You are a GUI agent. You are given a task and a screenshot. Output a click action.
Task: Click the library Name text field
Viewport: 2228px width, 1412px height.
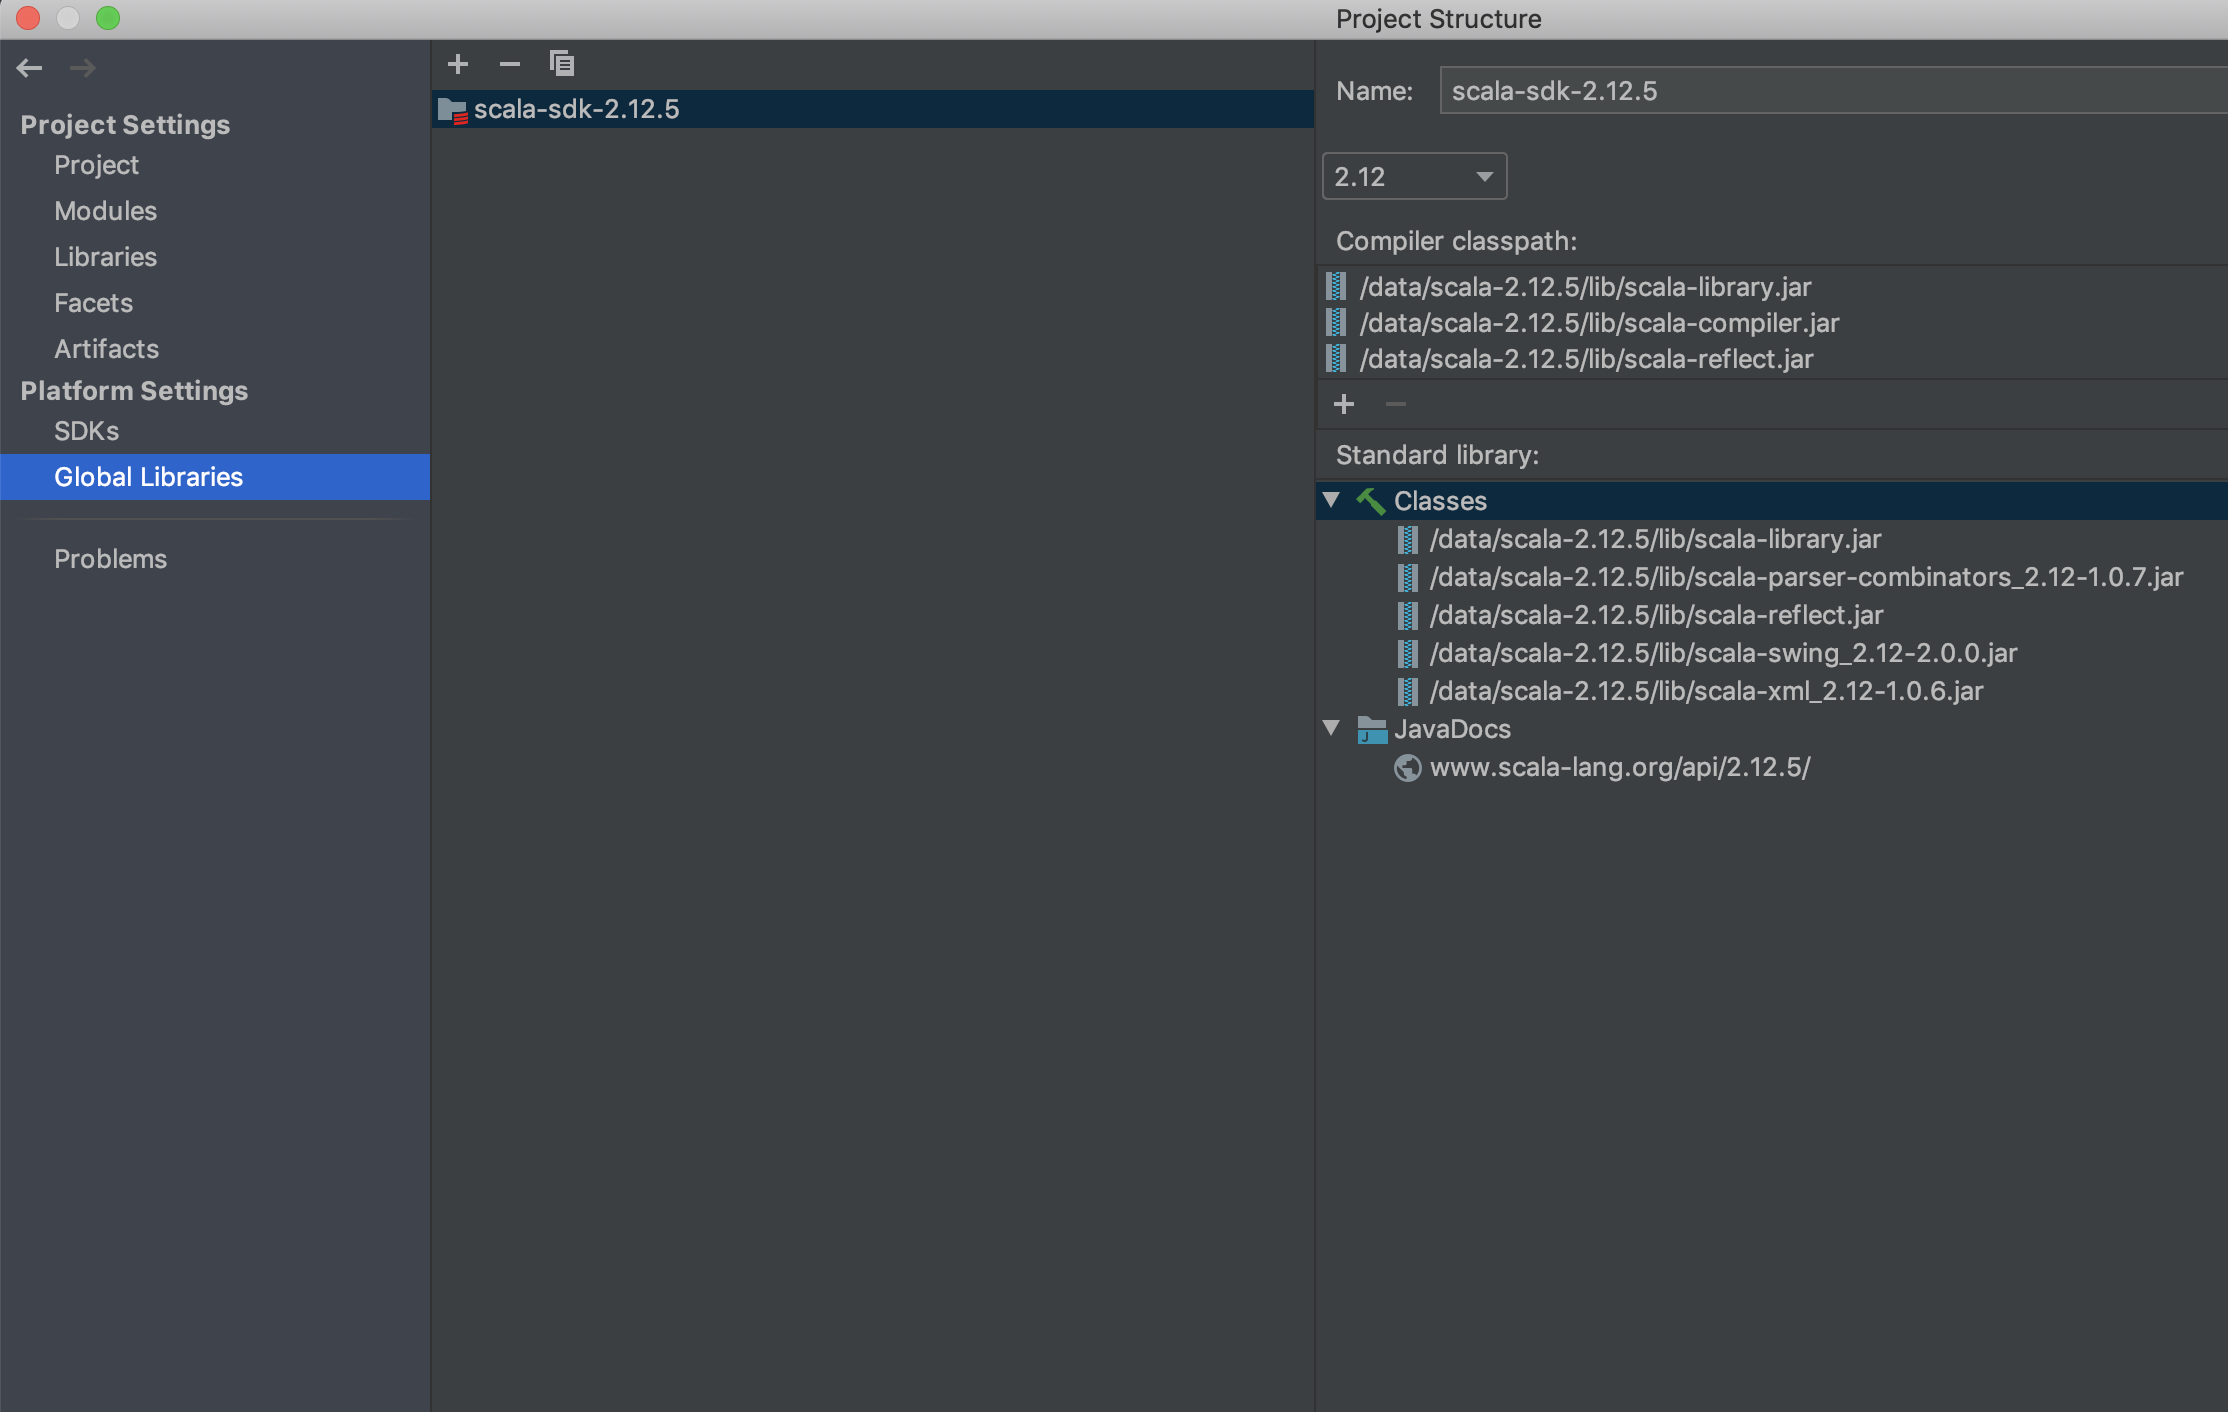tap(1830, 91)
